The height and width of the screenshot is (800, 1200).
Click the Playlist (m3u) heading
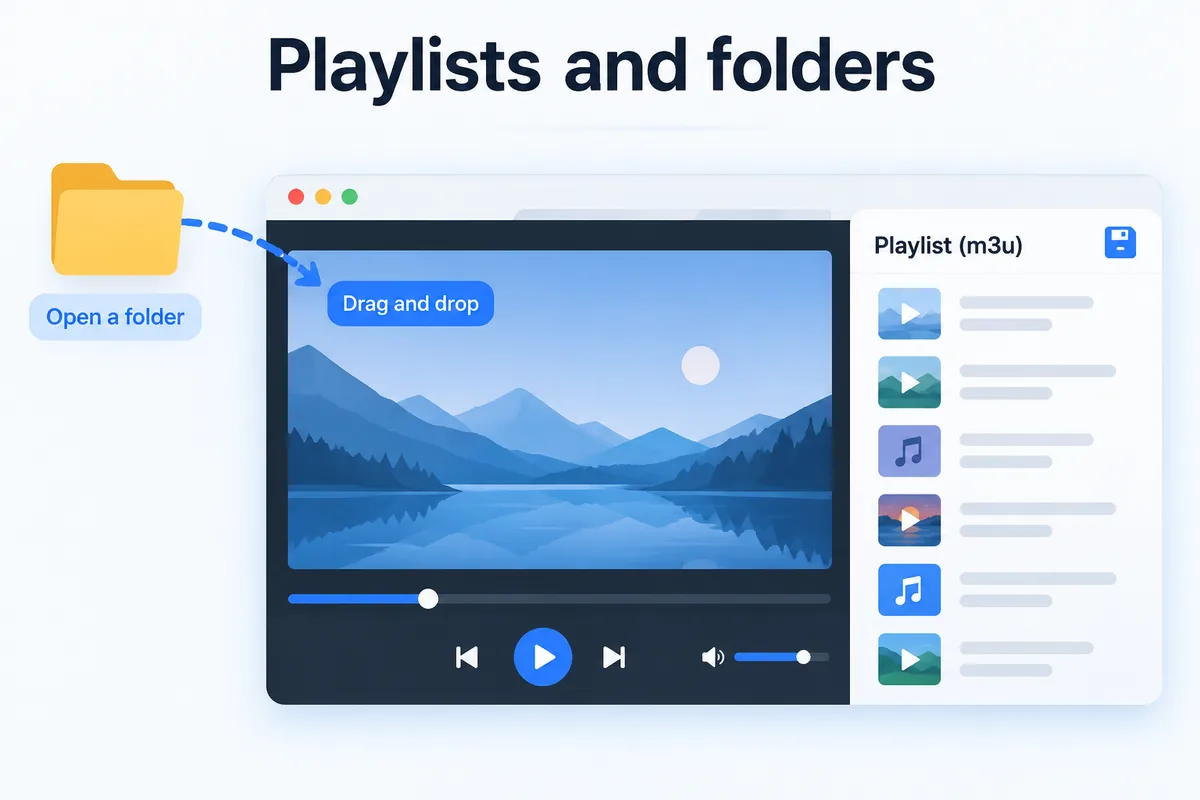tap(947, 245)
